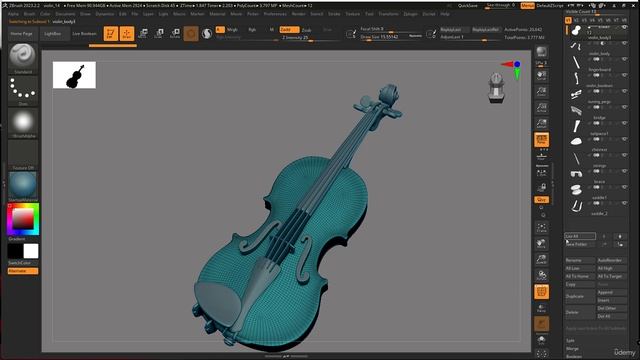Click the Frame icon on right shelf
The height and width of the screenshot is (360, 640).
(x=542, y=228)
